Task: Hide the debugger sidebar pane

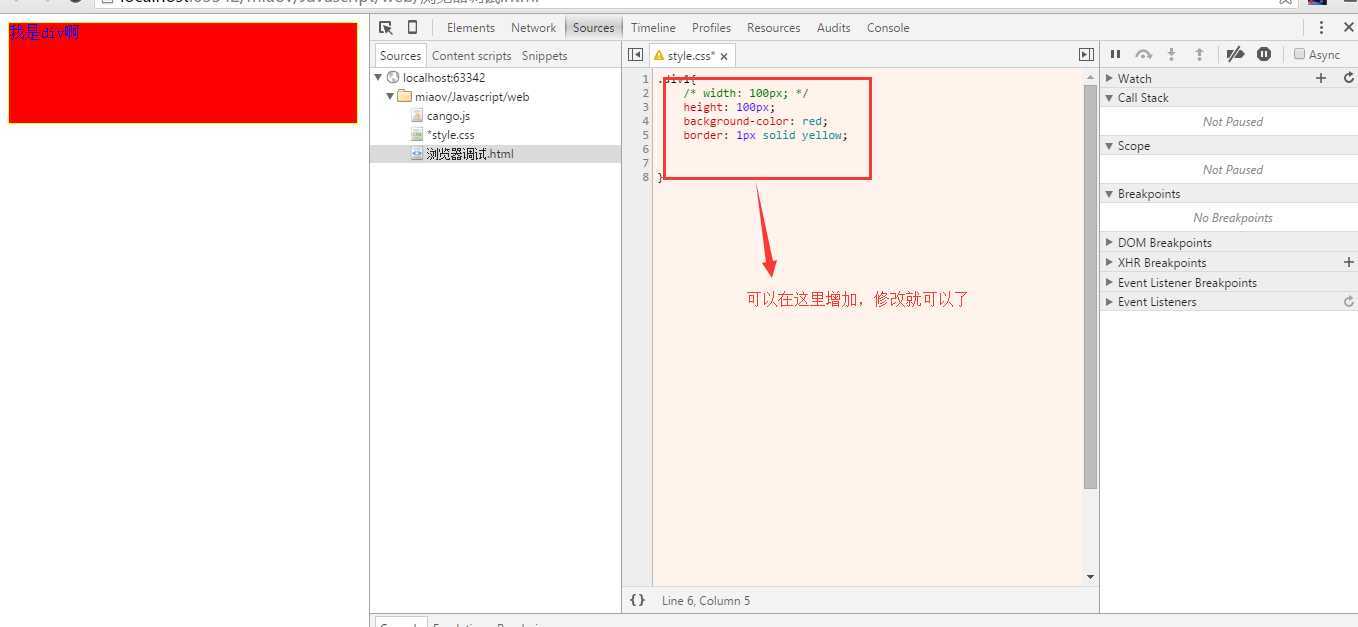Action: [1086, 55]
